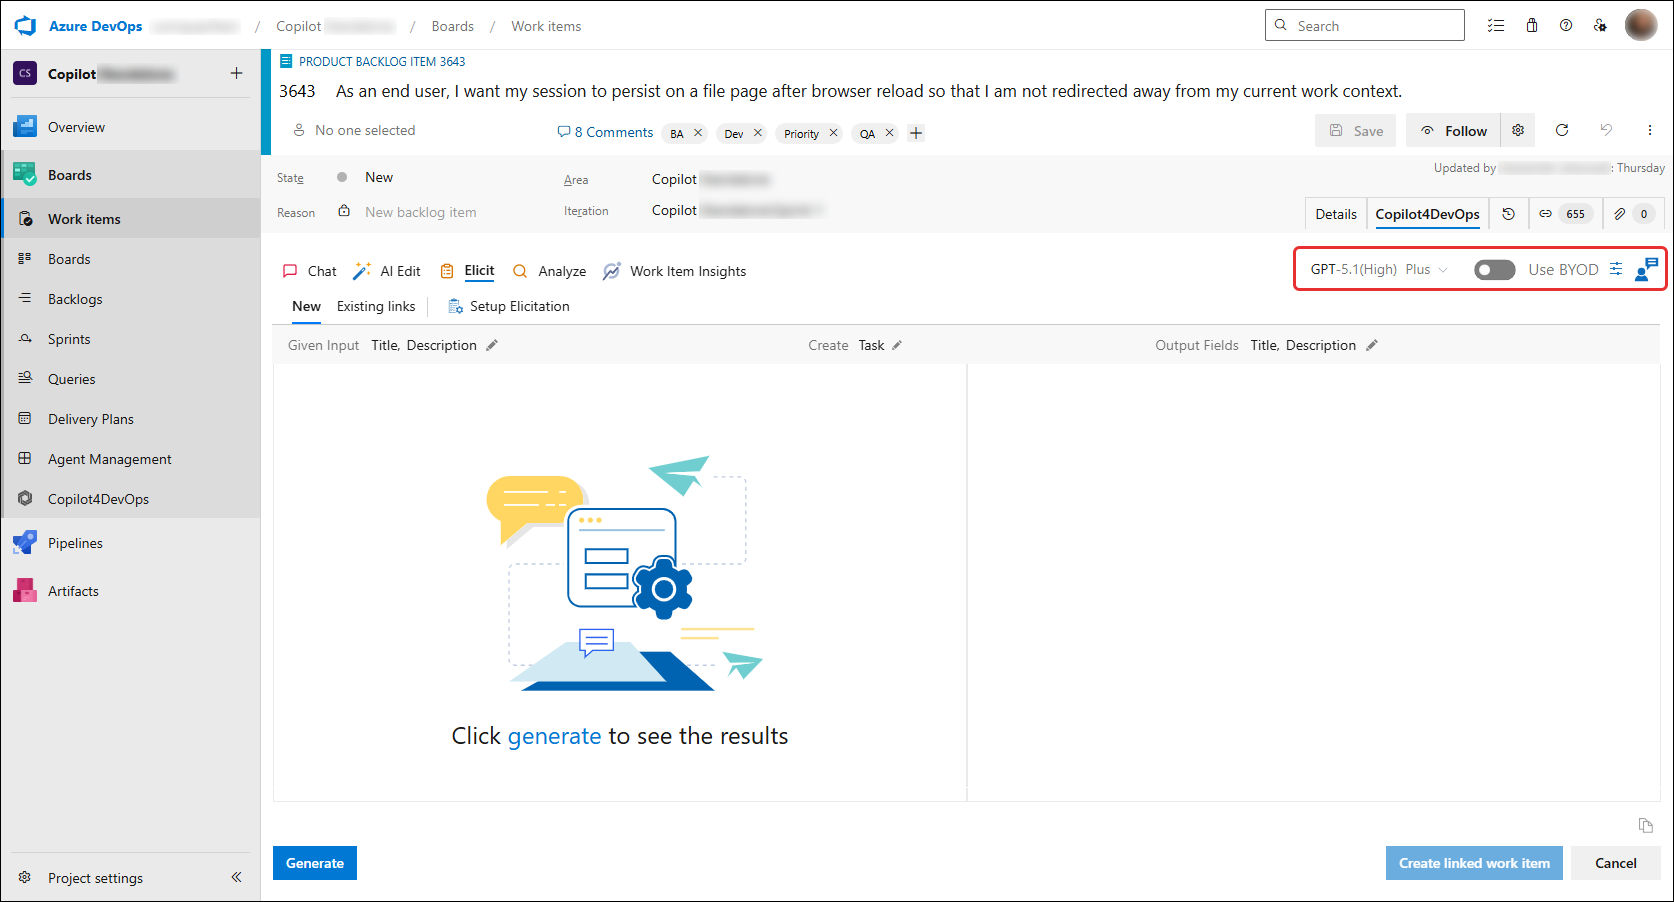Click the user chat feedback icon
1674x902 pixels.
(x=1646, y=269)
